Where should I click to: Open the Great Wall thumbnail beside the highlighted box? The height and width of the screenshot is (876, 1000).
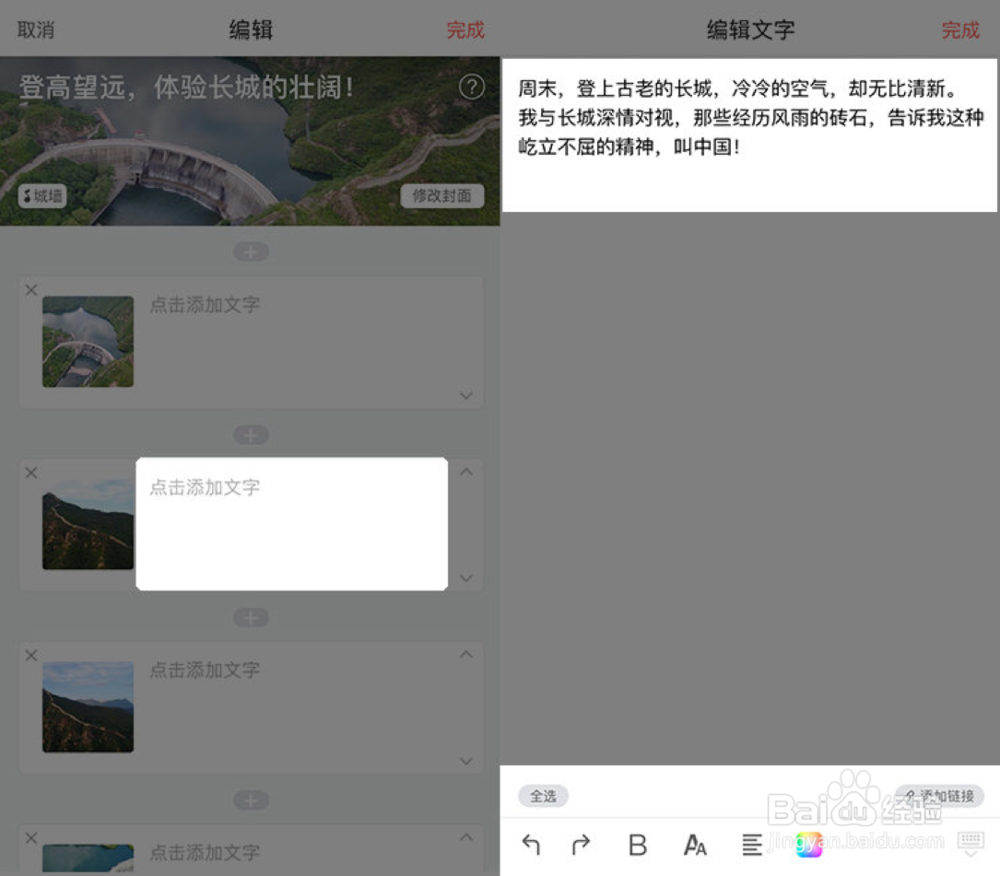click(88, 524)
